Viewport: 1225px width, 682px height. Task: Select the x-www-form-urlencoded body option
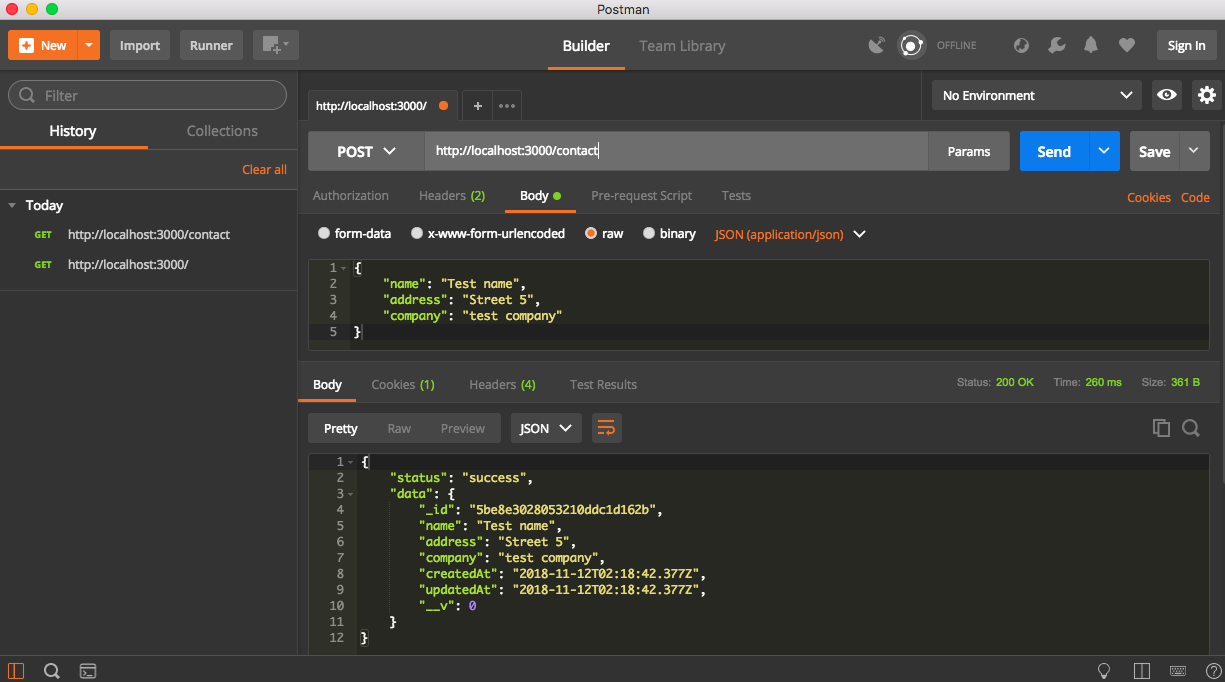[417, 234]
